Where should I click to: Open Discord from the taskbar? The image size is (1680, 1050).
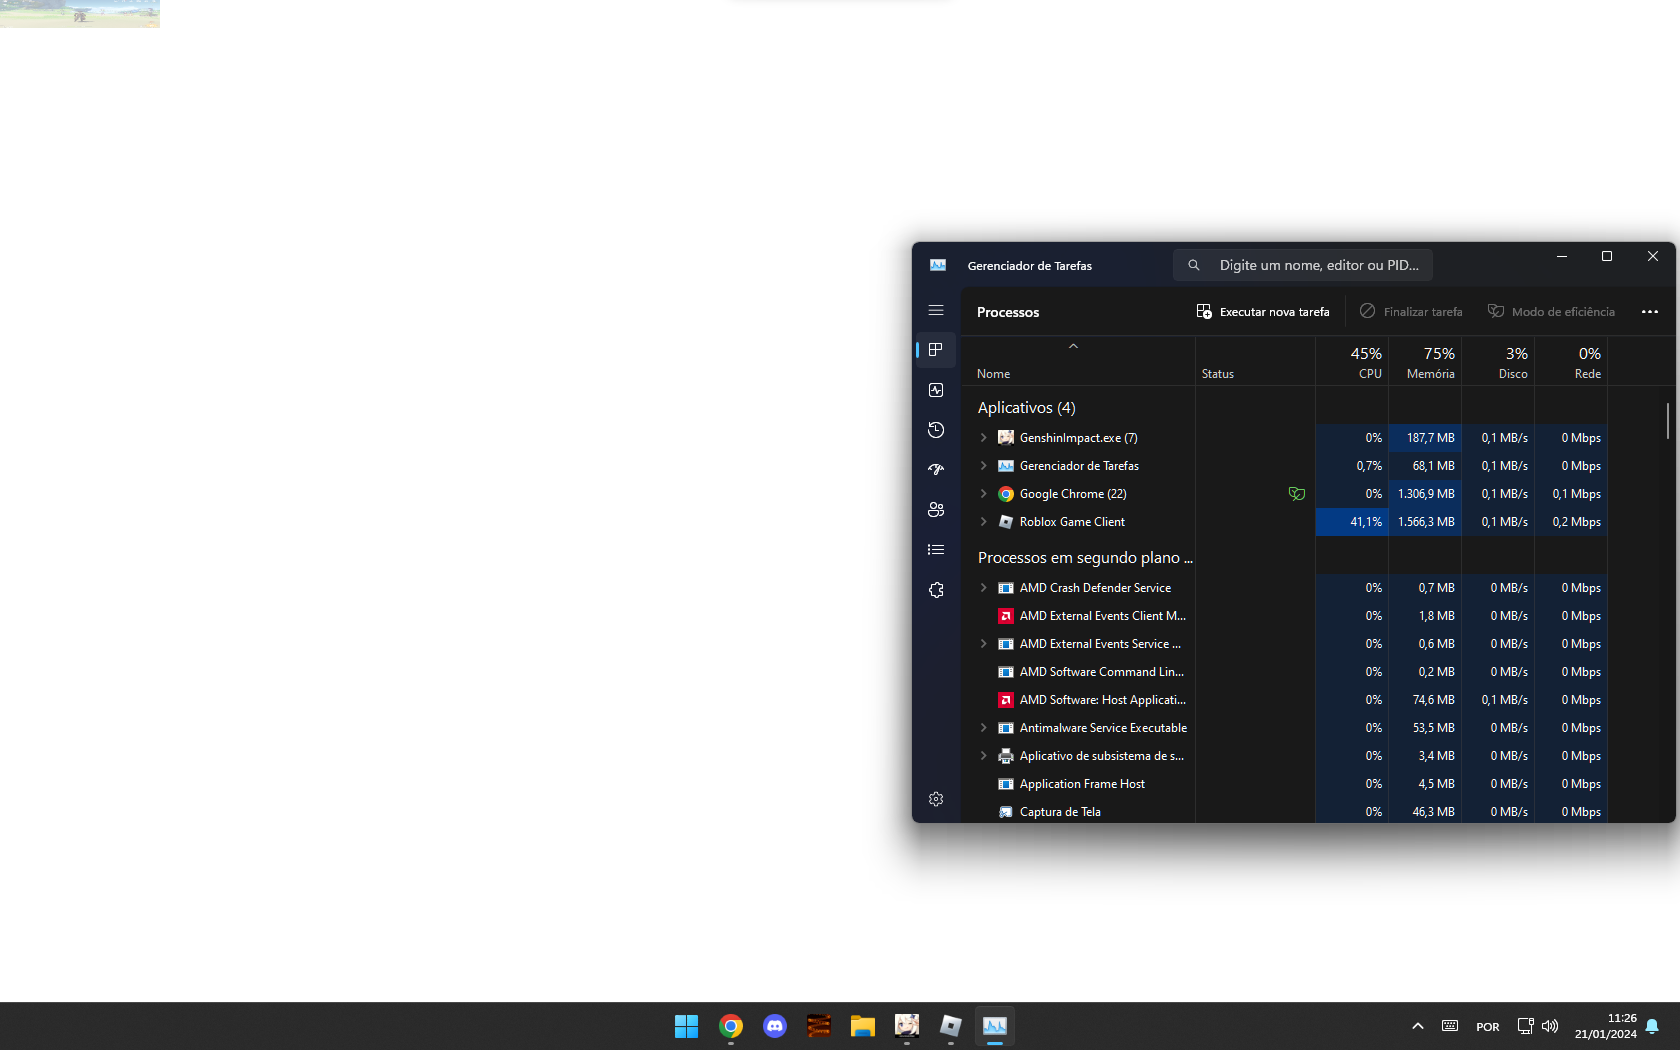tap(775, 1026)
